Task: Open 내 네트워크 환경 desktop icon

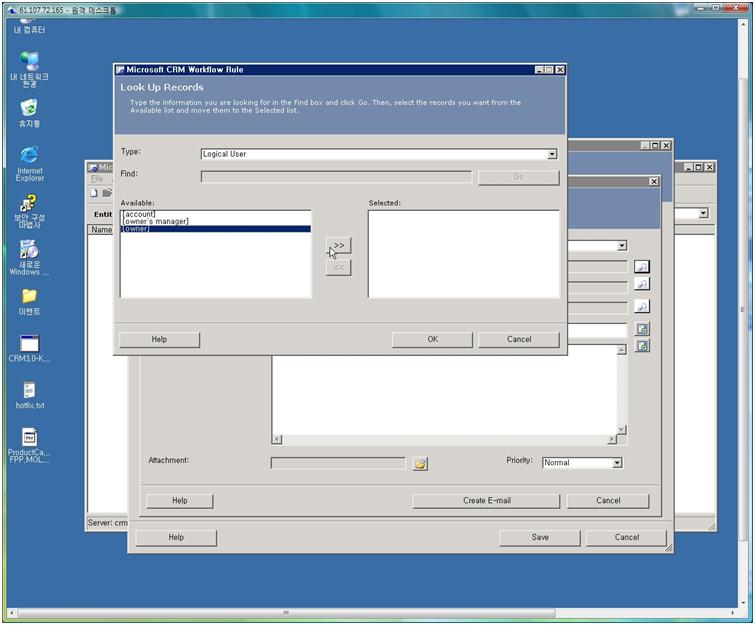Action: 29,70
